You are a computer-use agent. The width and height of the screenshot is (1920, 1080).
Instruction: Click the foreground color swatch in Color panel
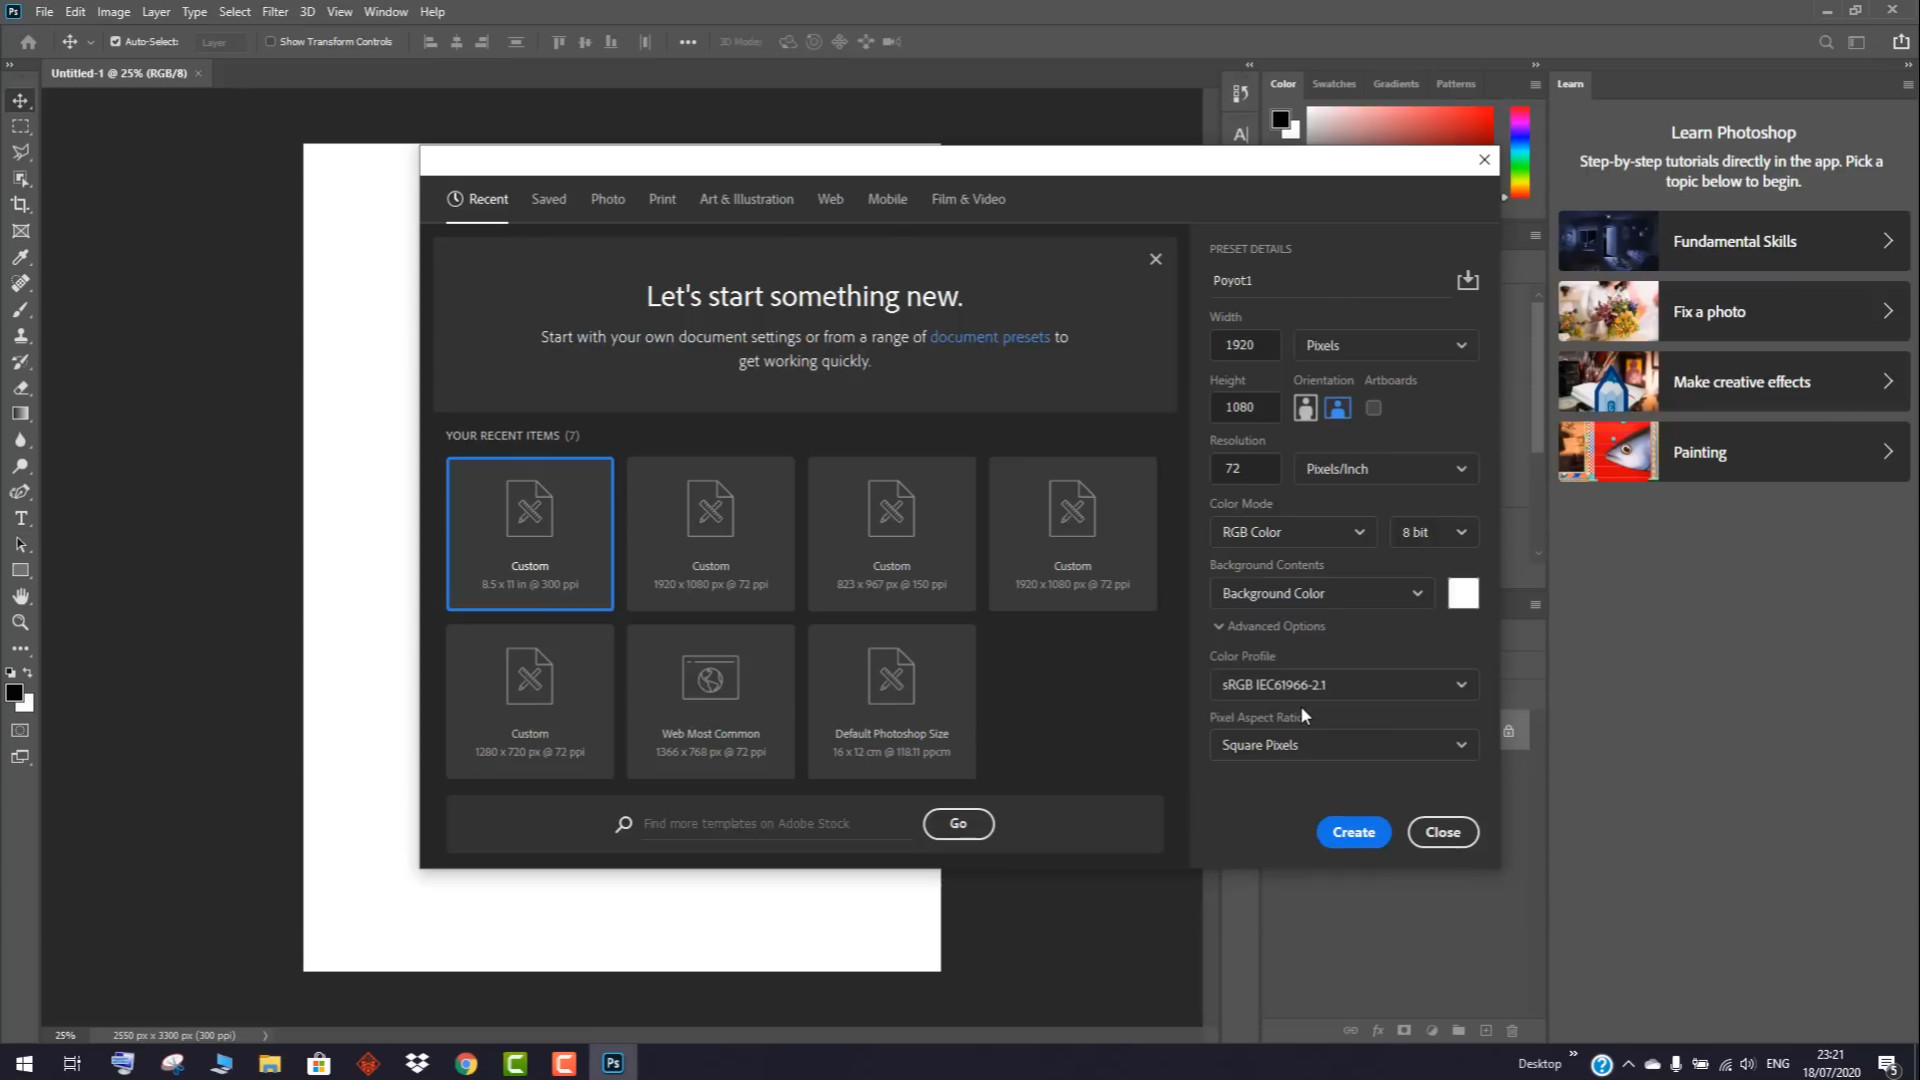pos(1280,120)
